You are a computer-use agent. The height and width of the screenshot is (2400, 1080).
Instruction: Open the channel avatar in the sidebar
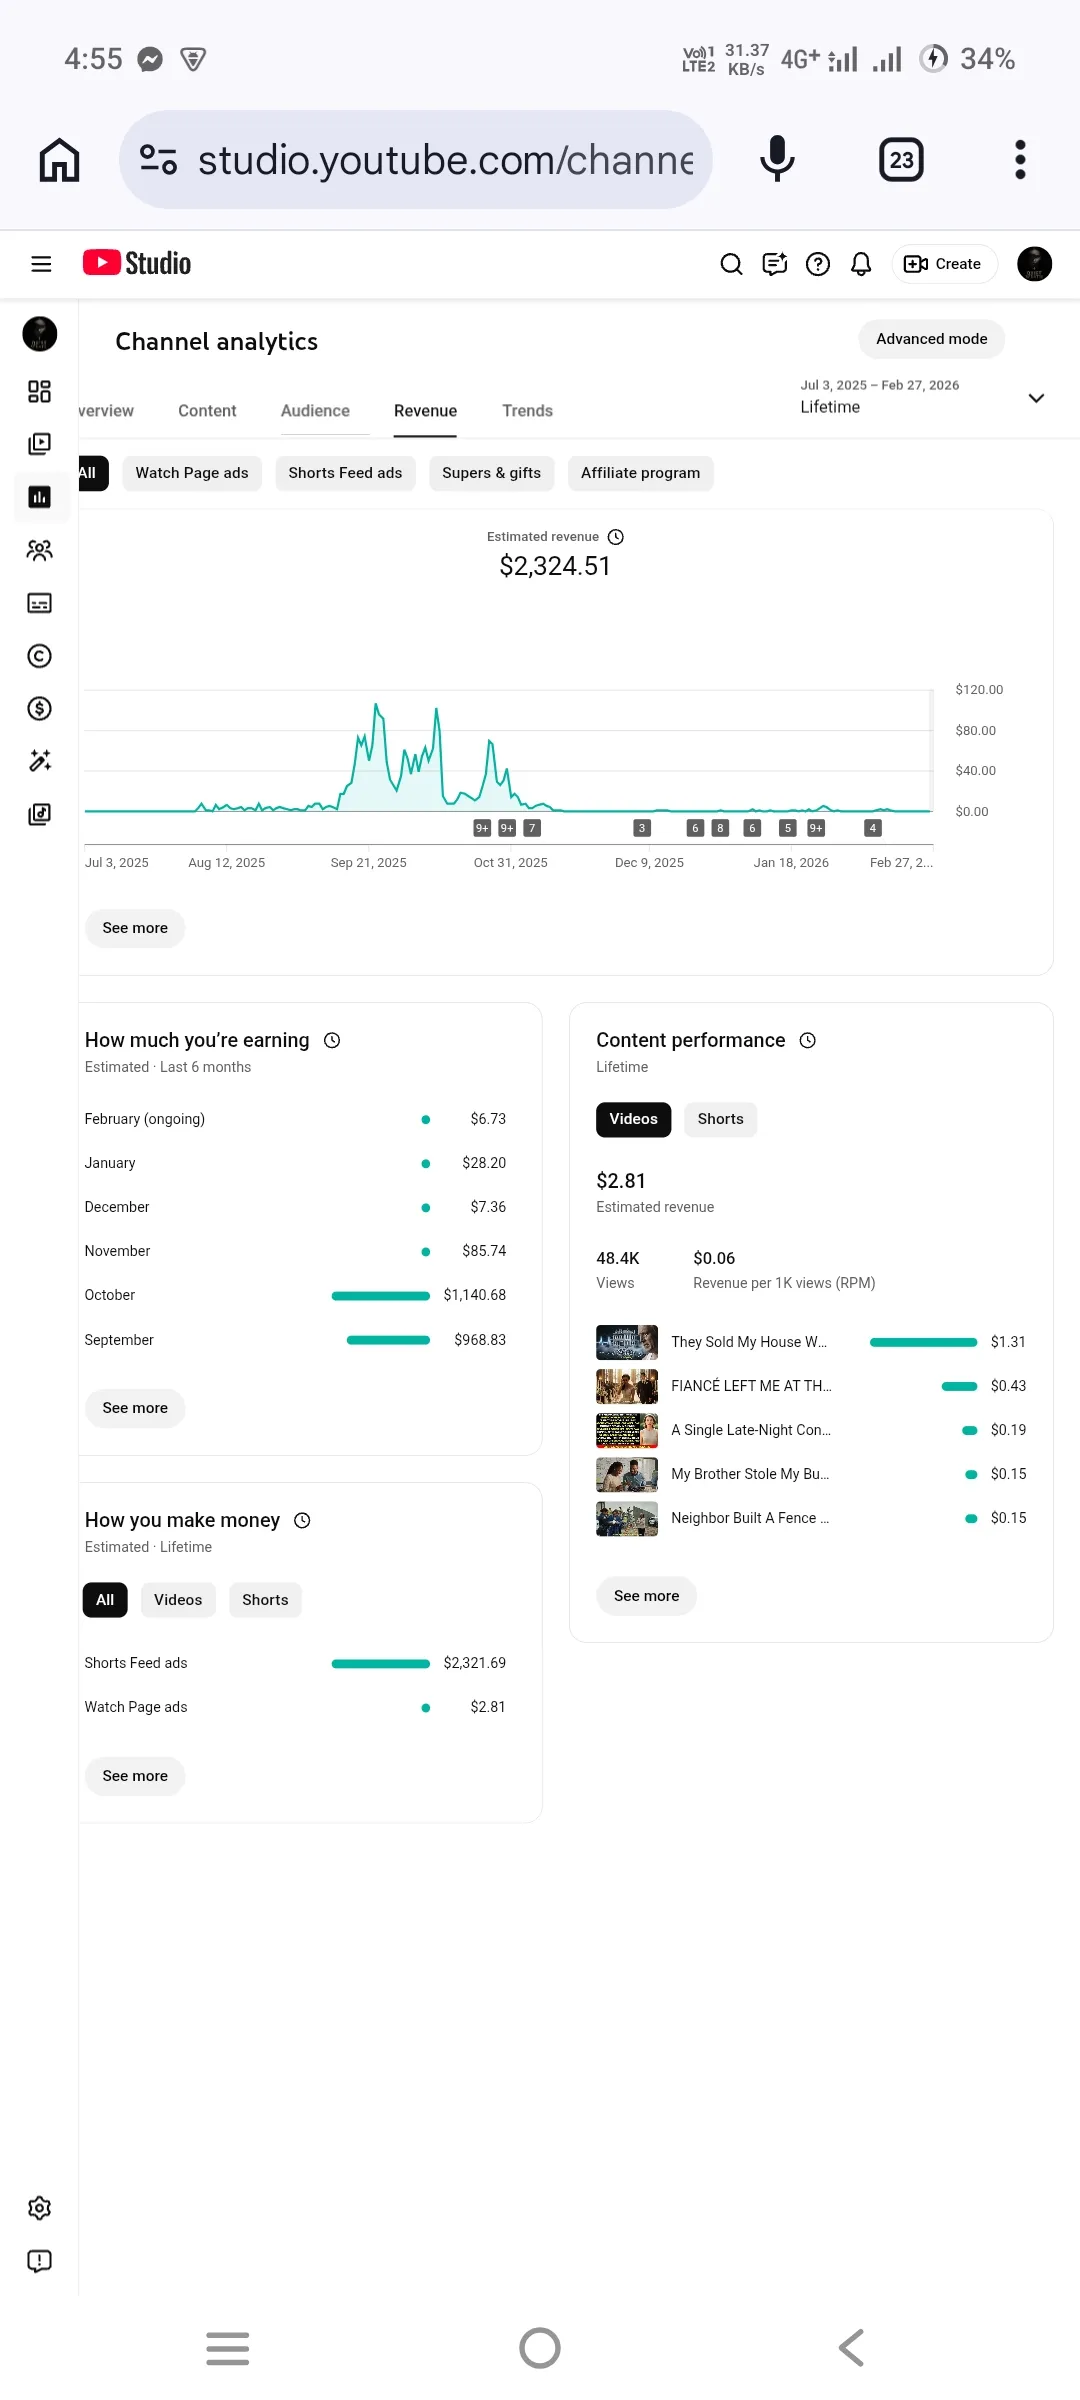(x=40, y=334)
